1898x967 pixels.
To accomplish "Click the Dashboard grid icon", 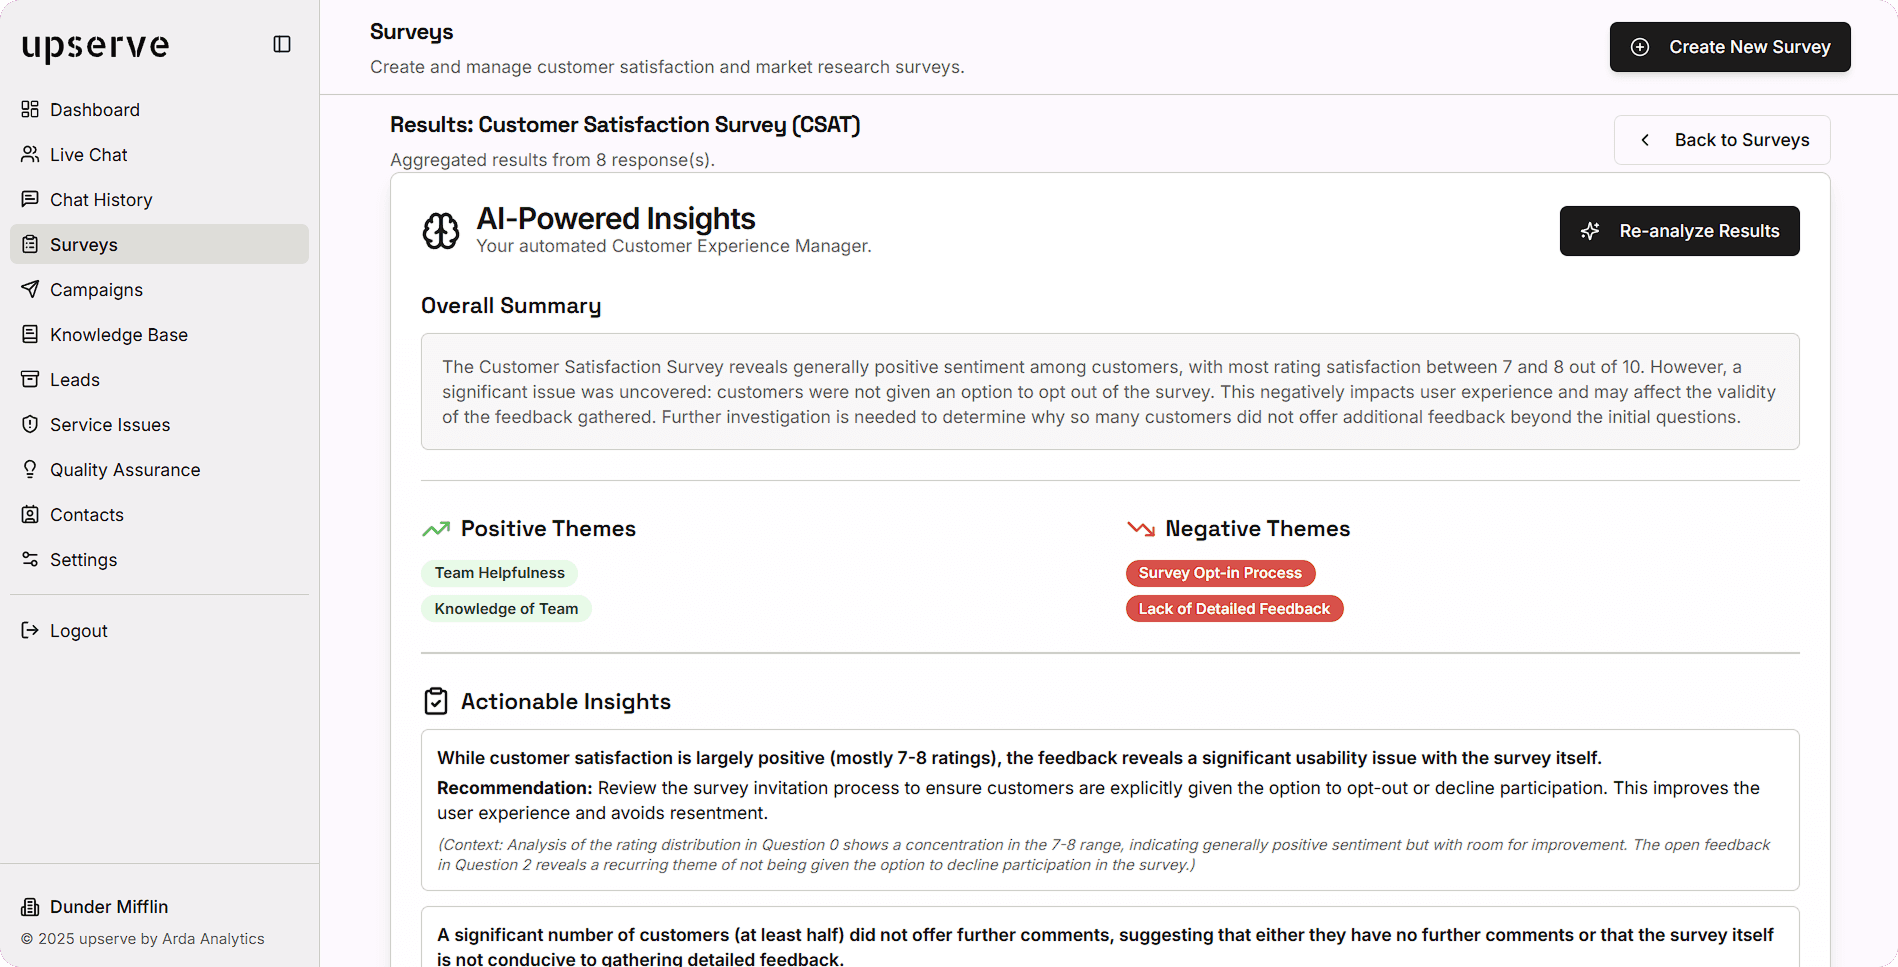I will (30, 109).
